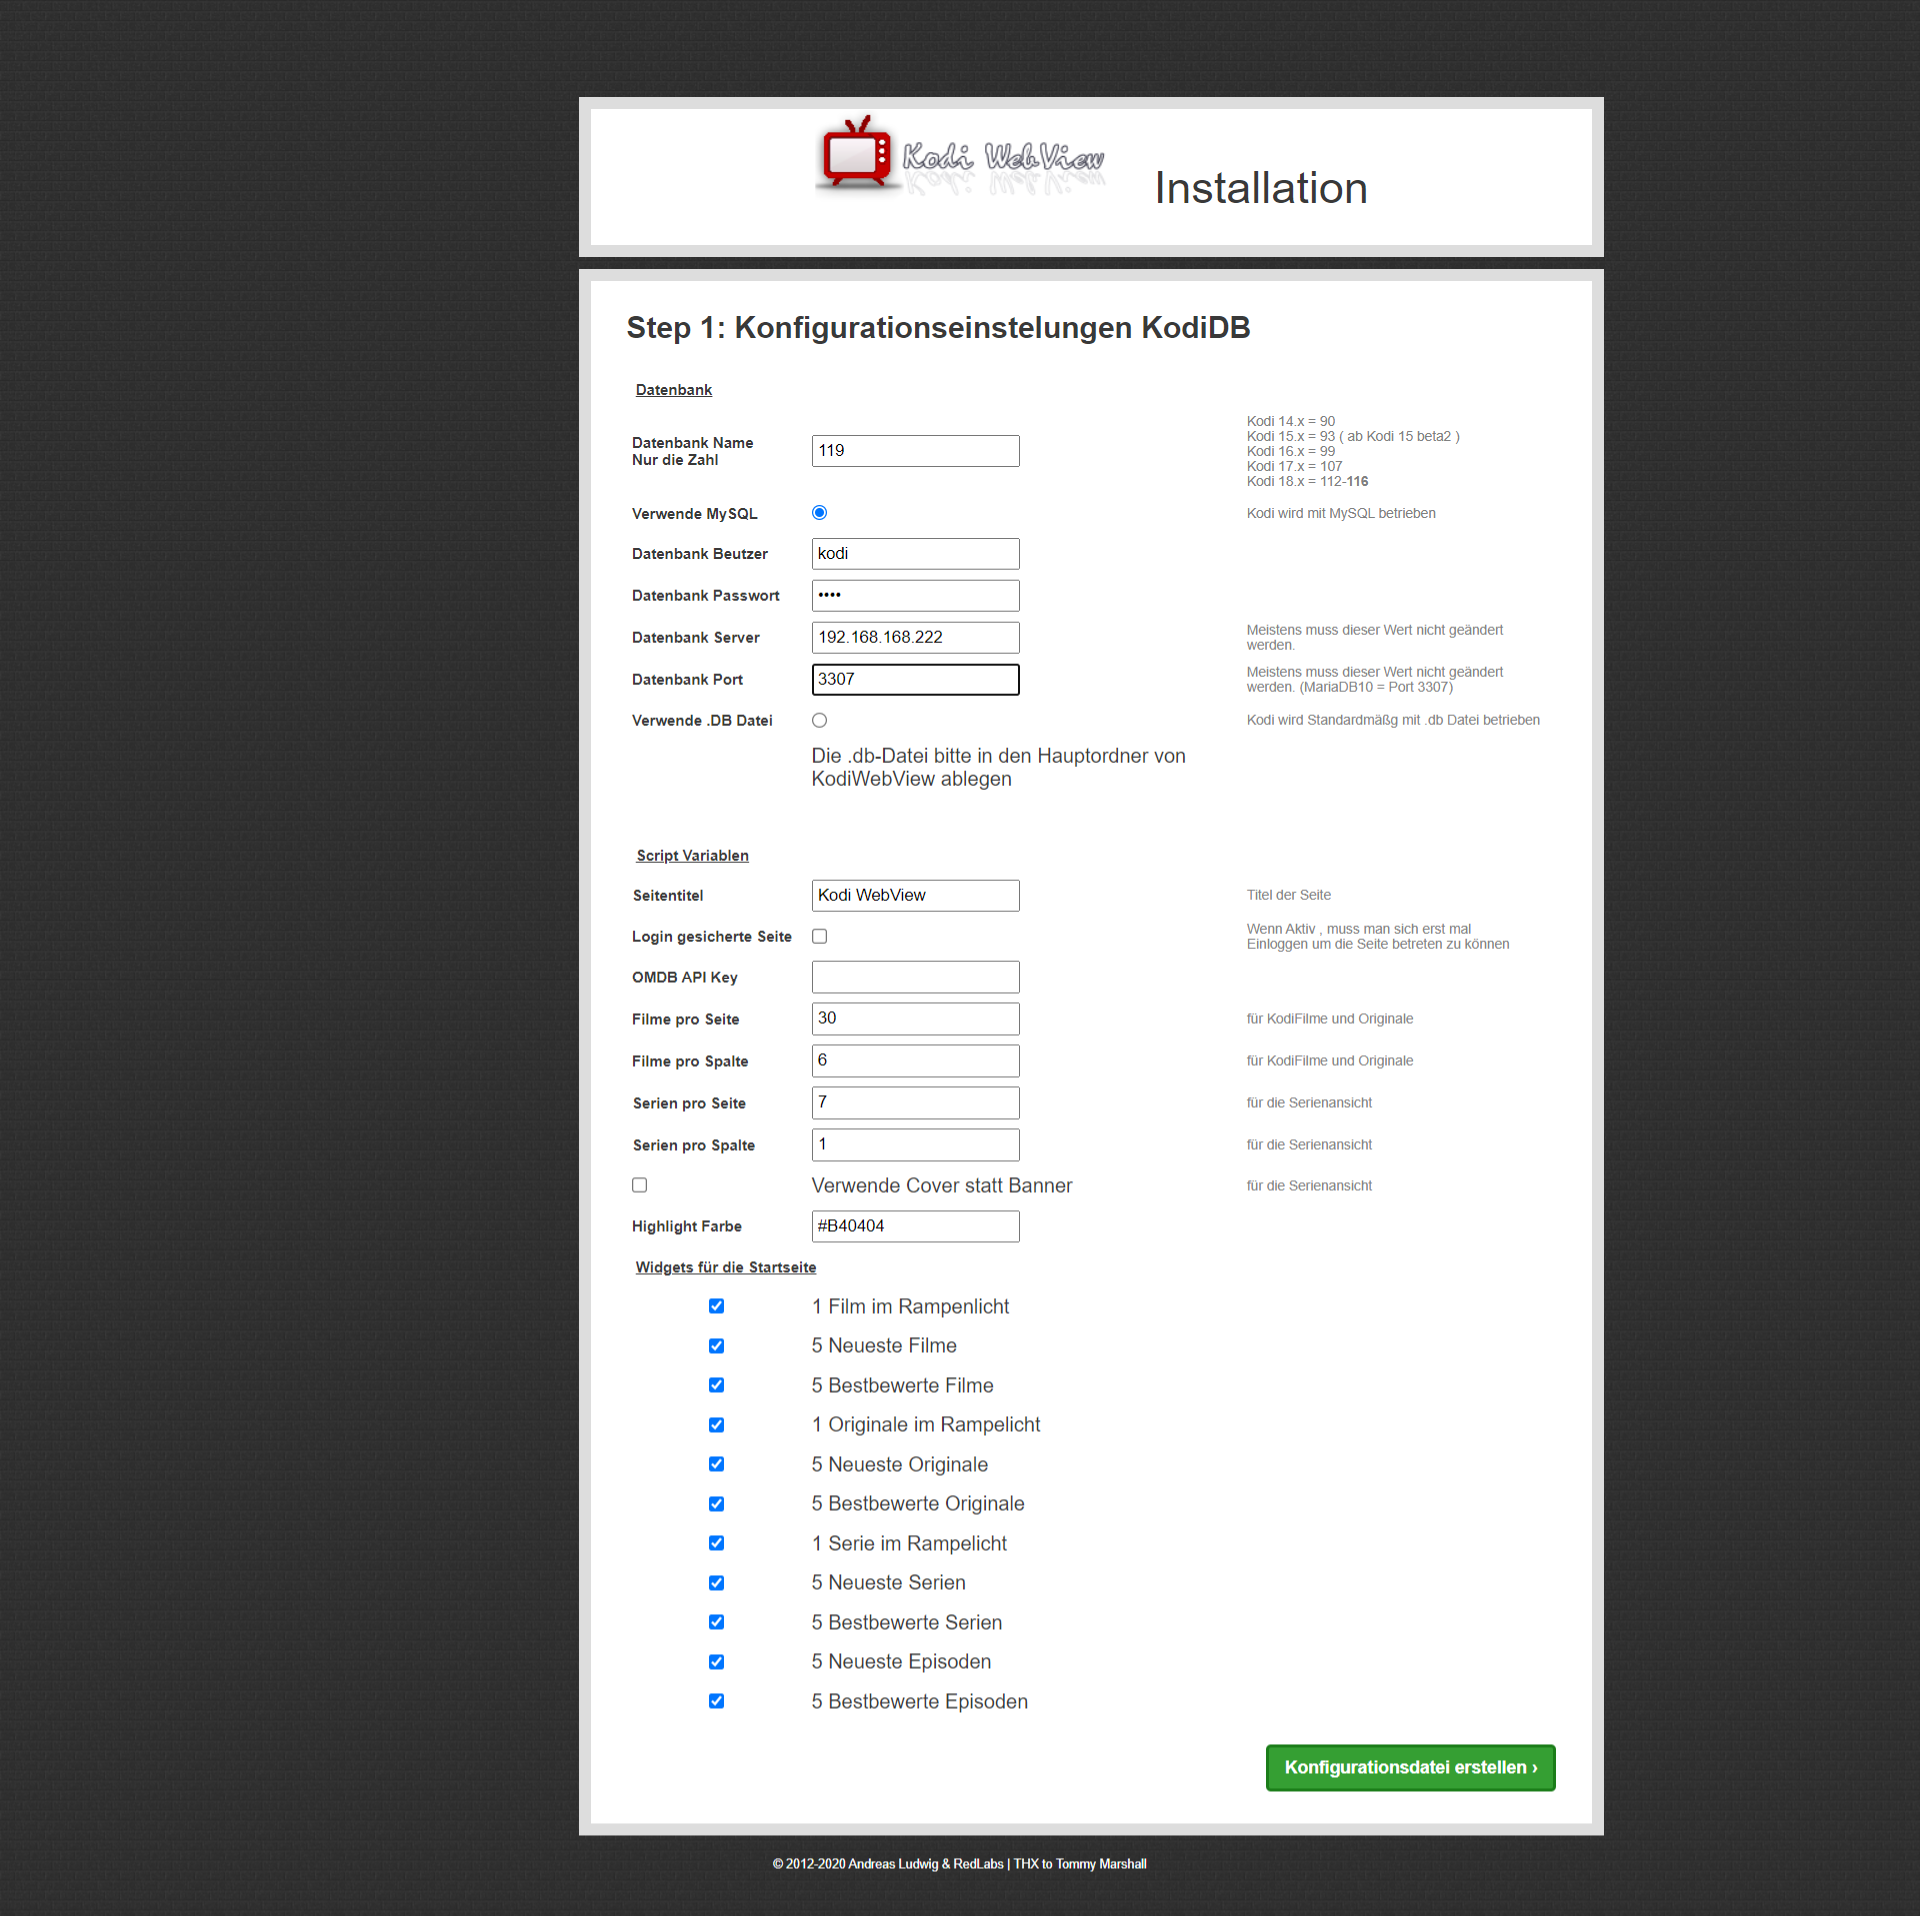Screen dimensions: 1920x1916
Task: Click the Script Variablen section heading
Action: [x=692, y=856]
